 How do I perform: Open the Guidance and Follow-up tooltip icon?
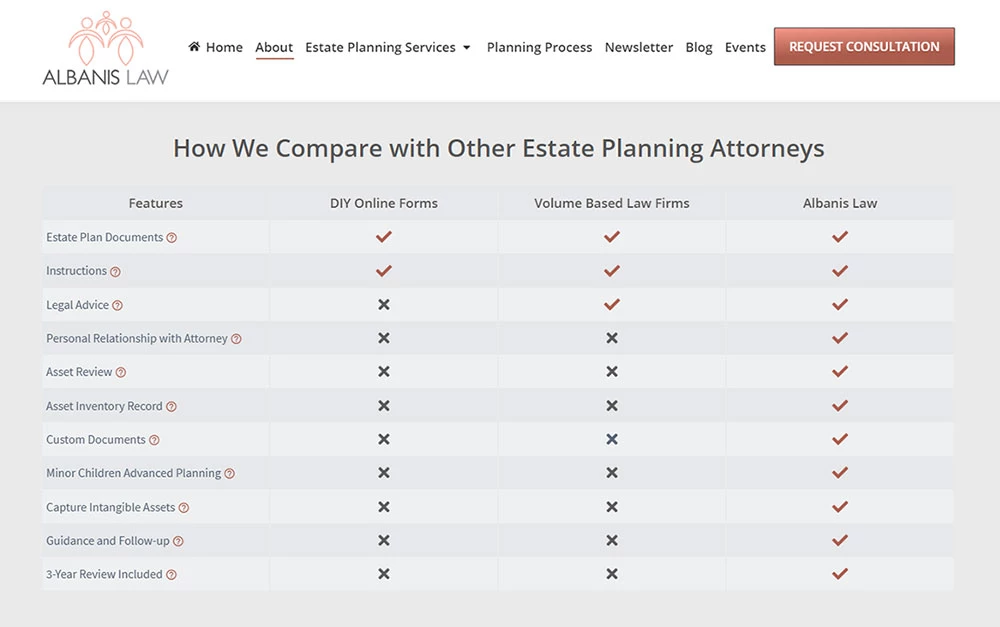pyautogui.click(x=178, y=541)
